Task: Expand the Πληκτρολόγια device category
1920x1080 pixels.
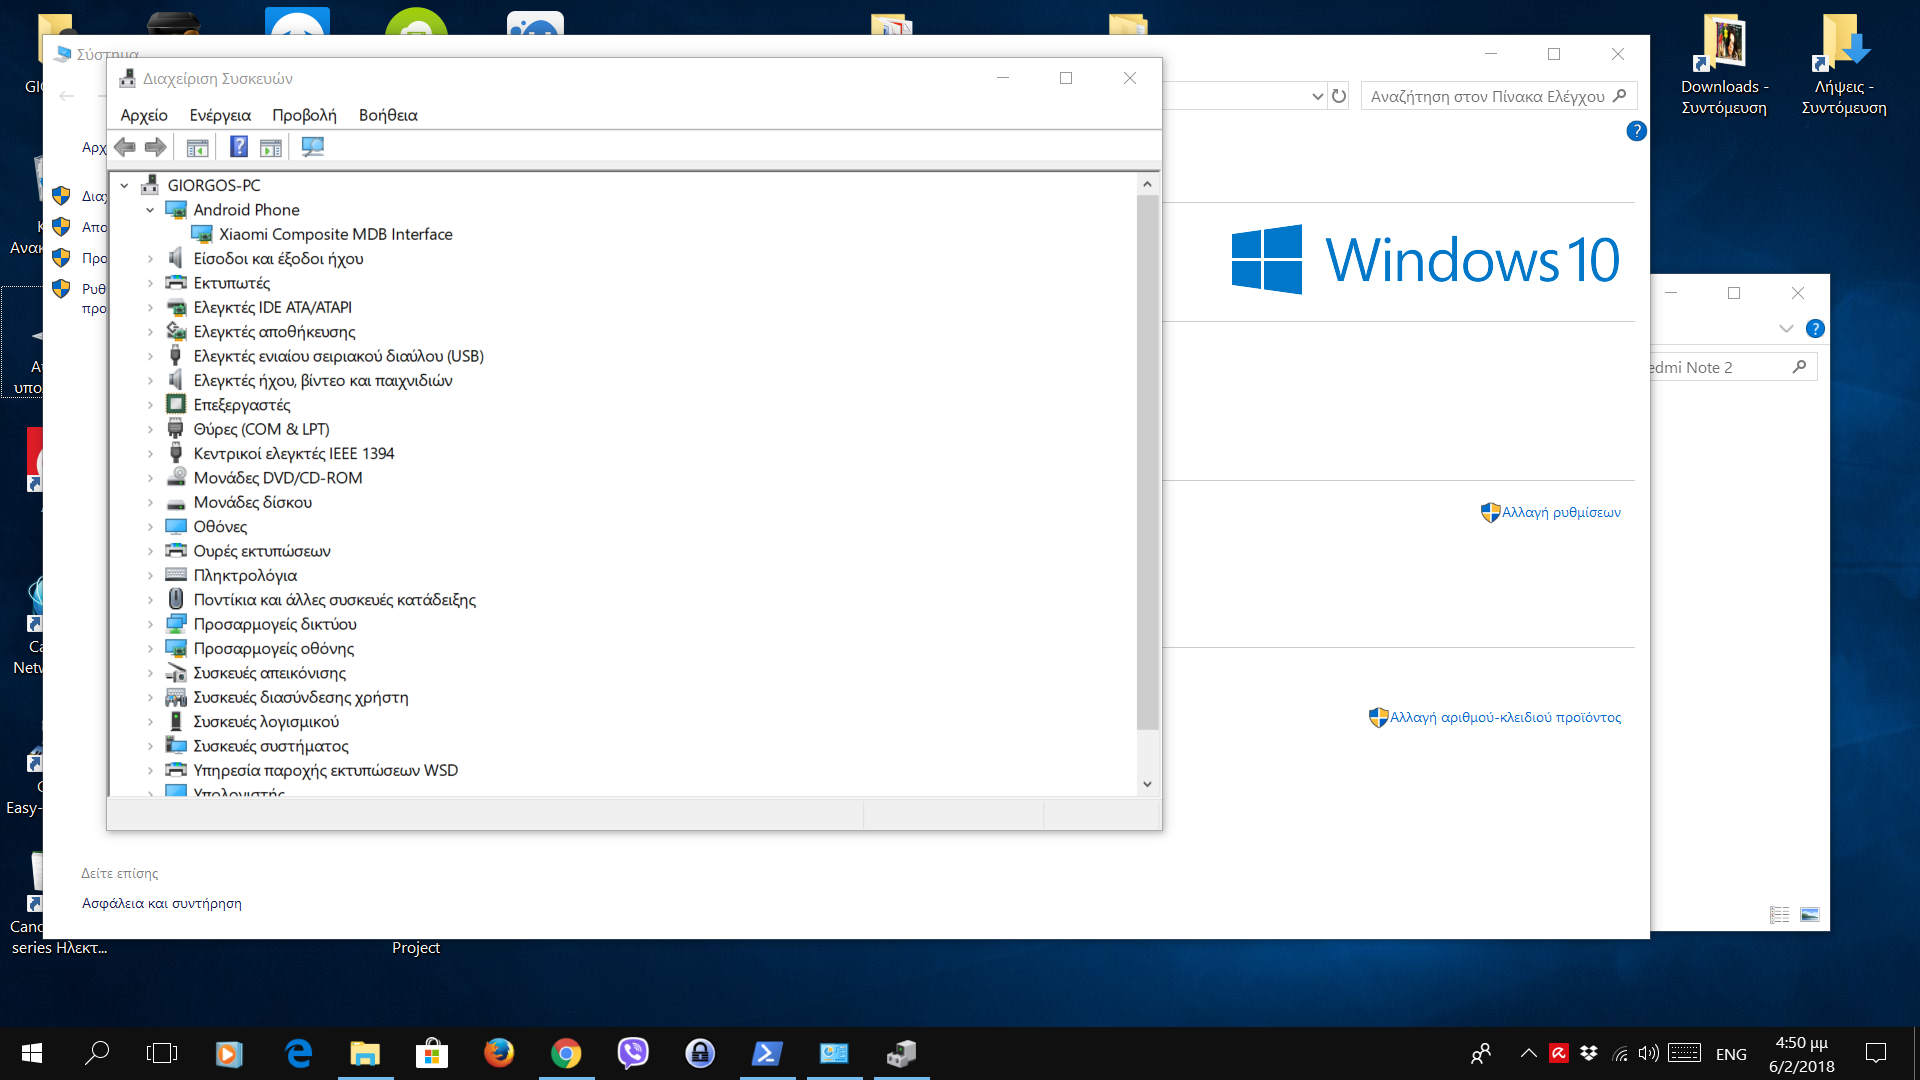Action: (150, 576)
